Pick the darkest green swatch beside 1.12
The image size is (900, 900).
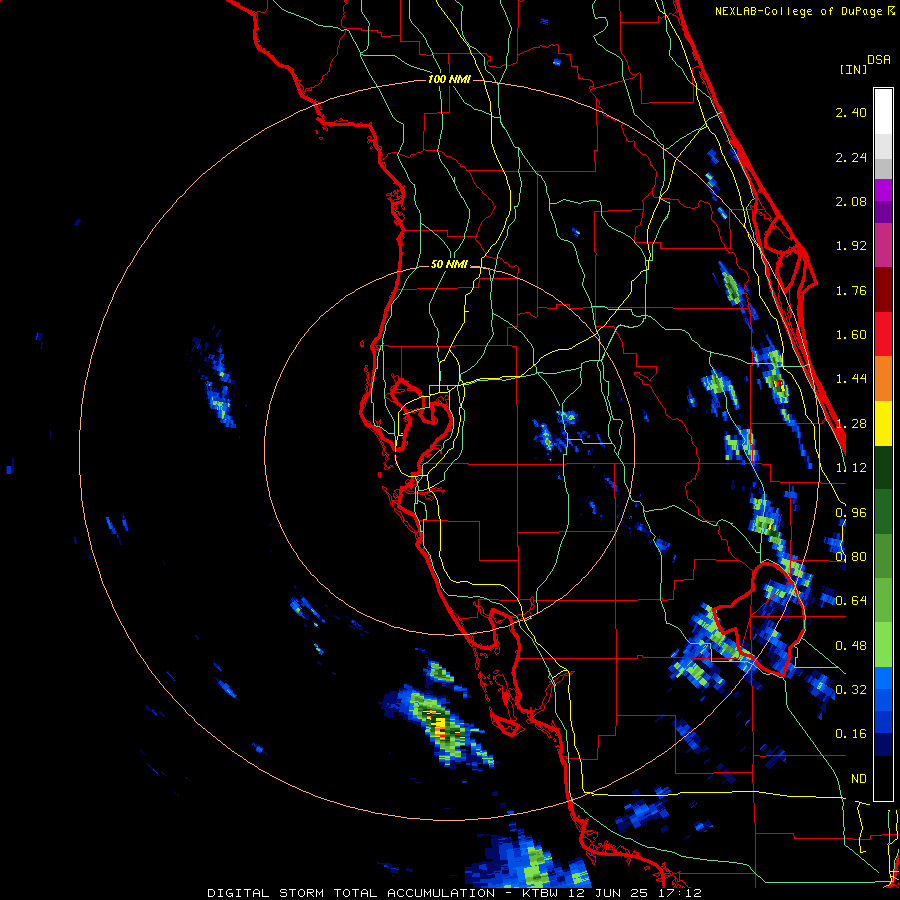pyautogui.click(x=883, y=467)
